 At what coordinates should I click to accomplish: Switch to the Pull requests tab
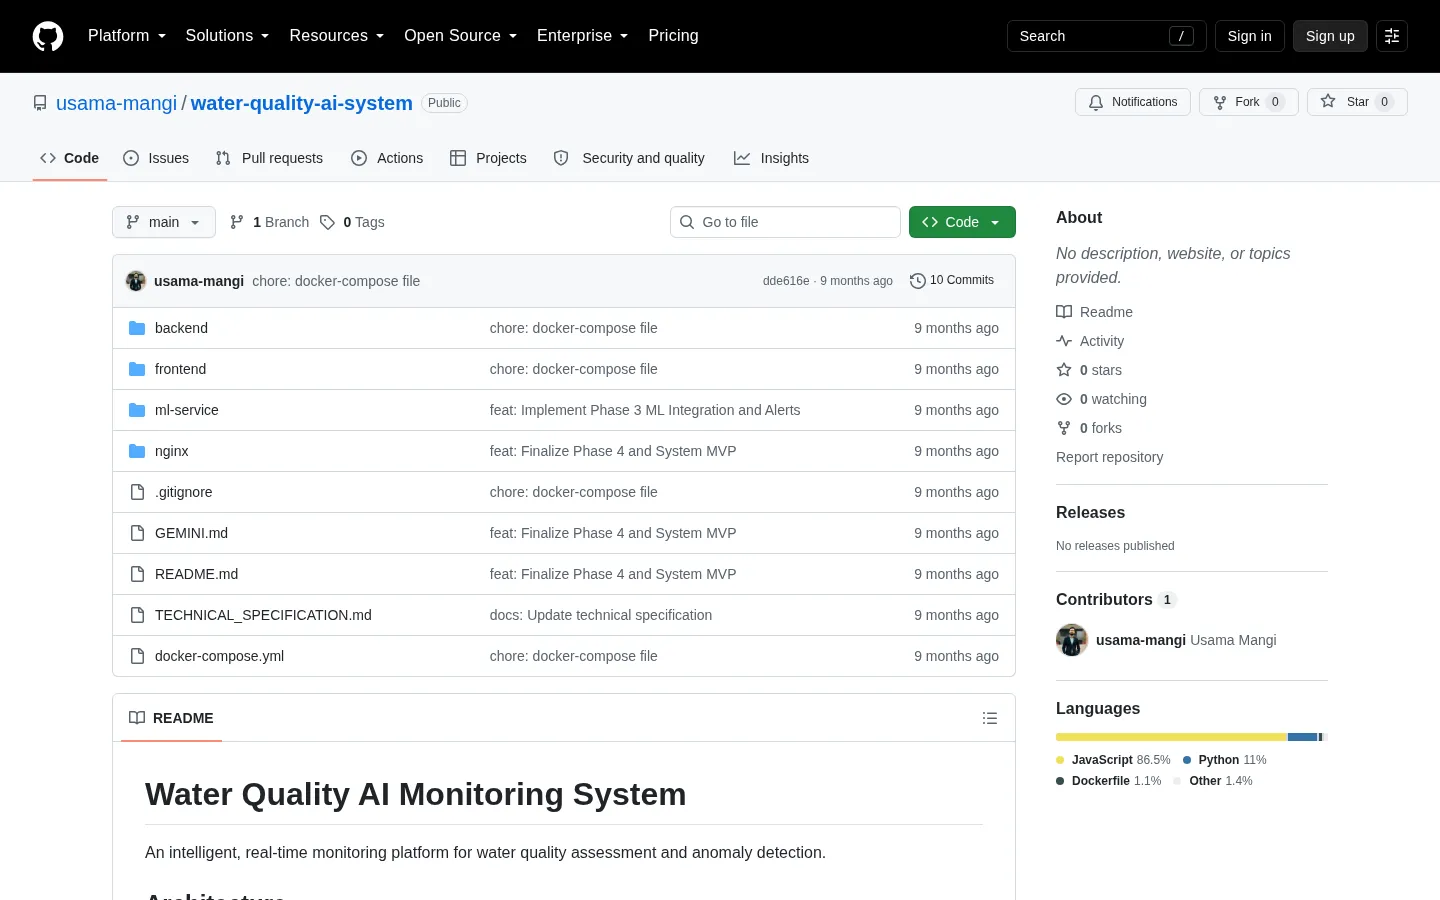click(x=269, y=158)
